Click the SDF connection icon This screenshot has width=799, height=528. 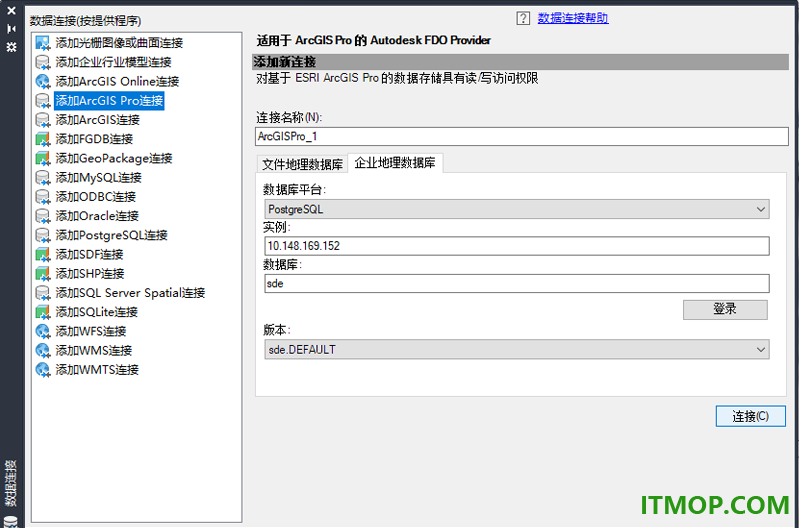[x=43, y=254]
